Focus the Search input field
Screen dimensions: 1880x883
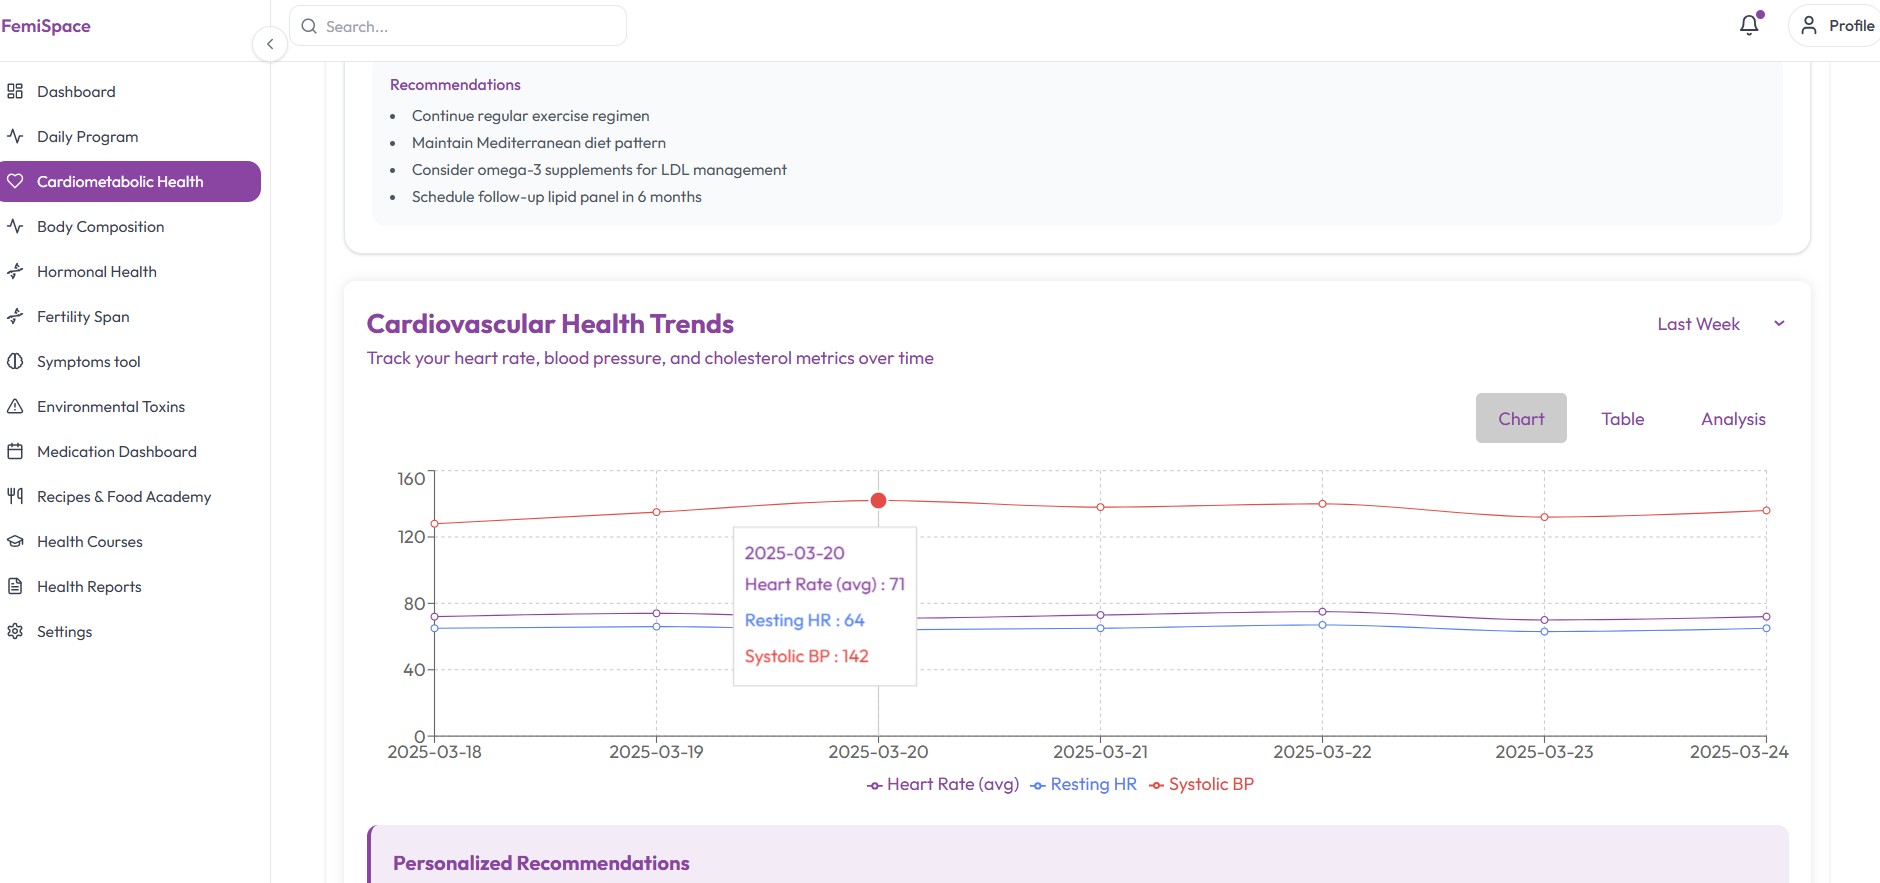(x=458, y=26)
